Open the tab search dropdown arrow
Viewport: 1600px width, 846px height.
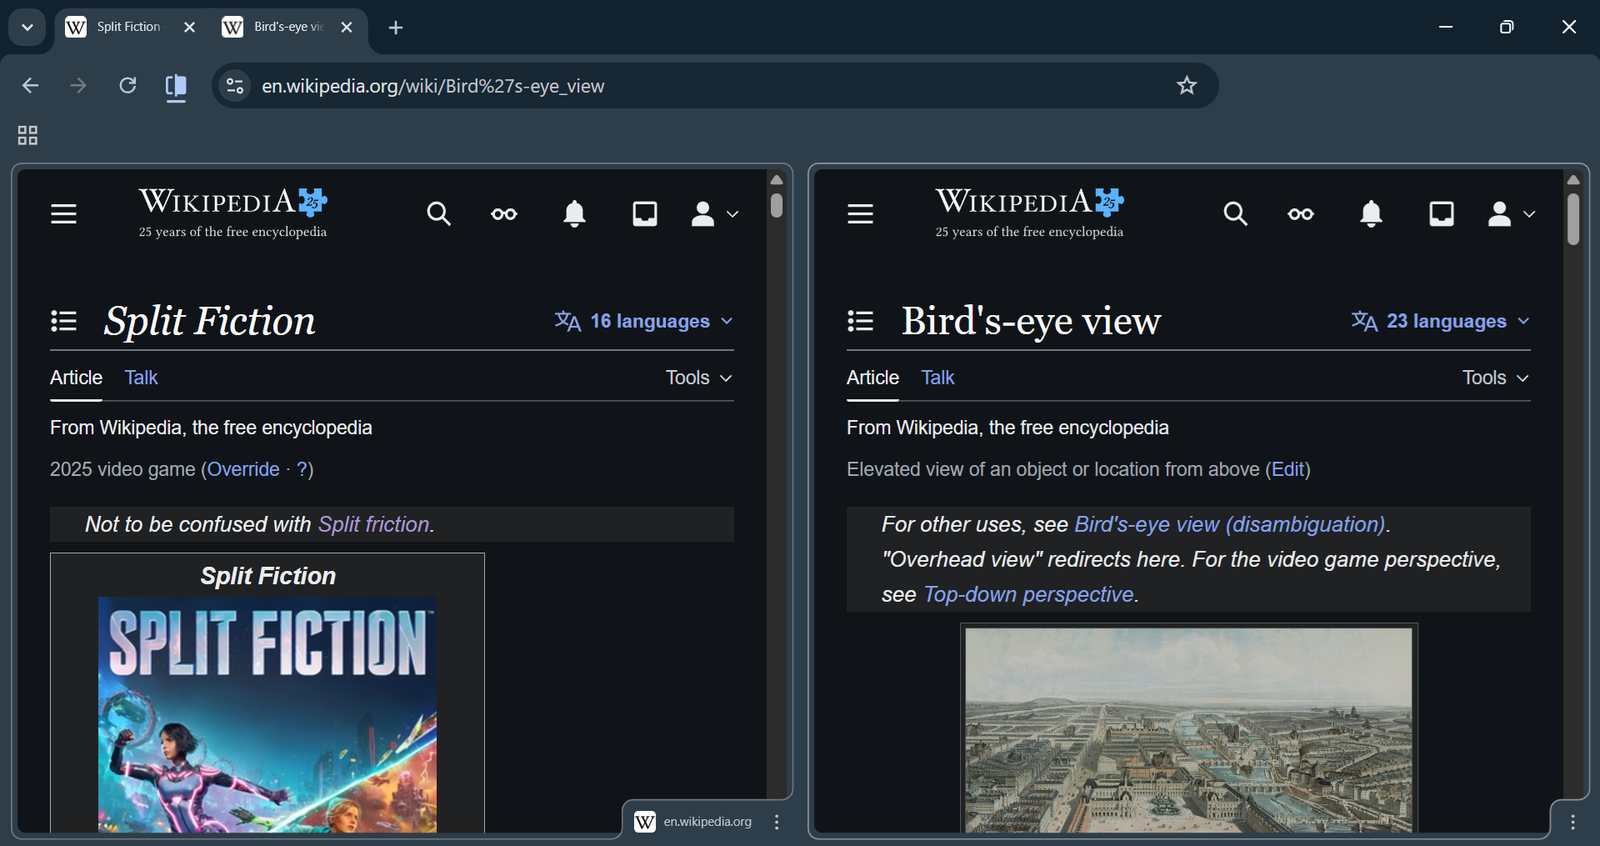click(x=27, y=27)
